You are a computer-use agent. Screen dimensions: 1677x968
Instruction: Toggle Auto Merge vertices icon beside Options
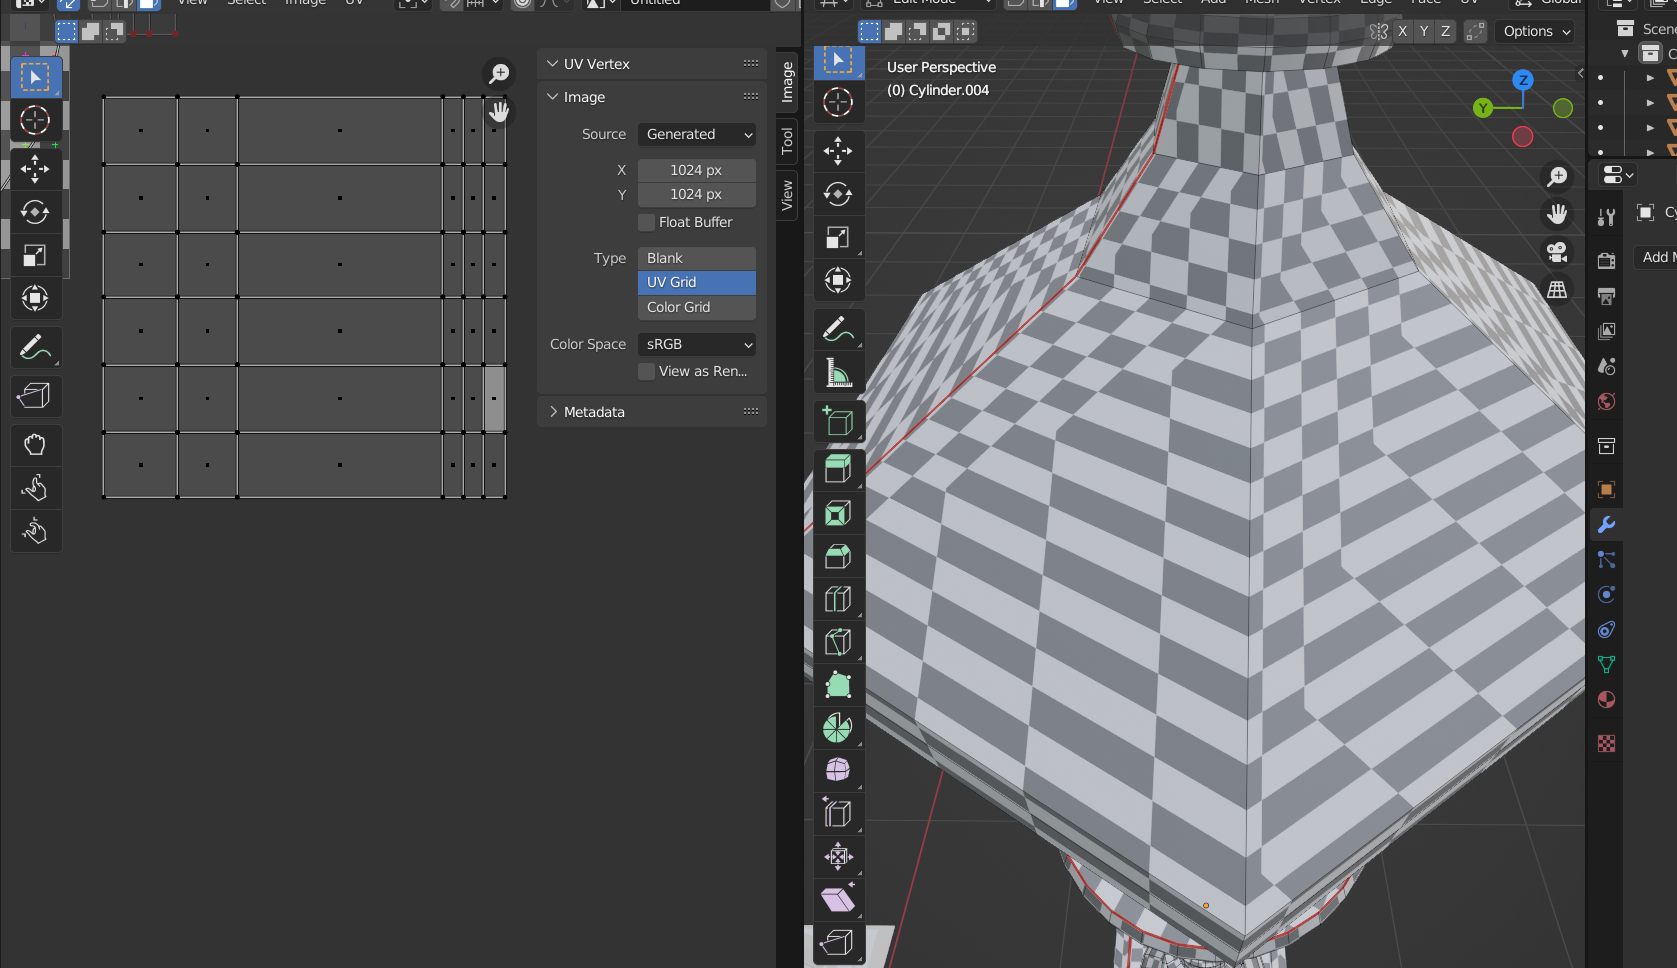coord(1475,31)
